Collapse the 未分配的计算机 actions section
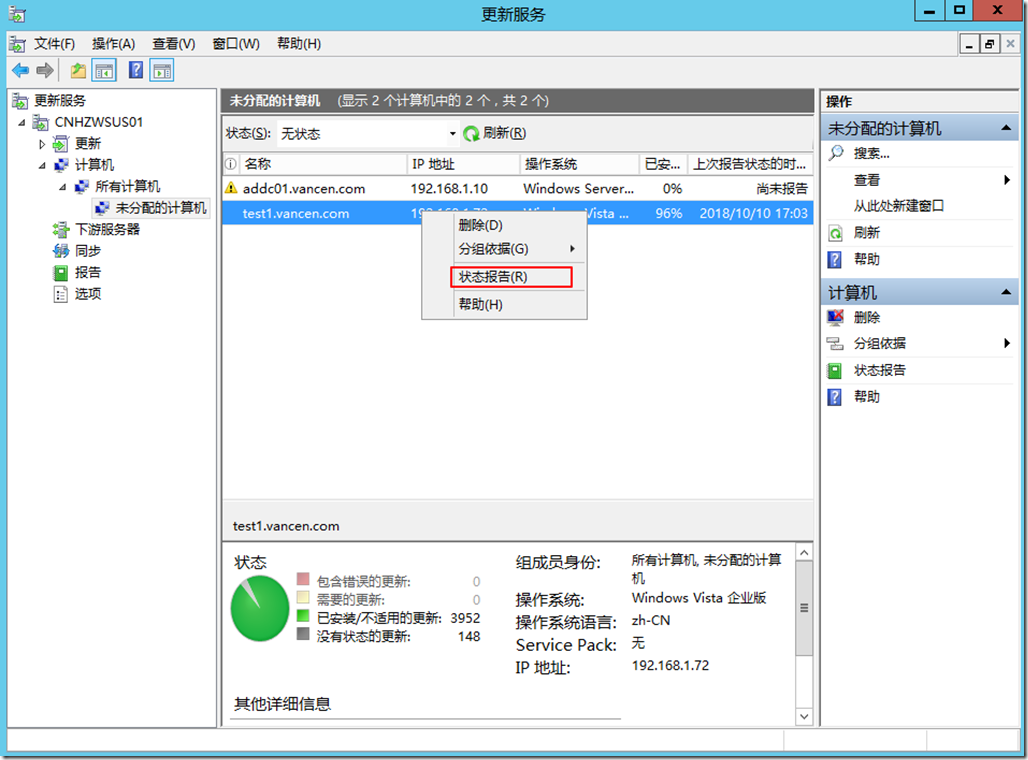Screen dimensions: 1028x760 [x=1006, y=129]
